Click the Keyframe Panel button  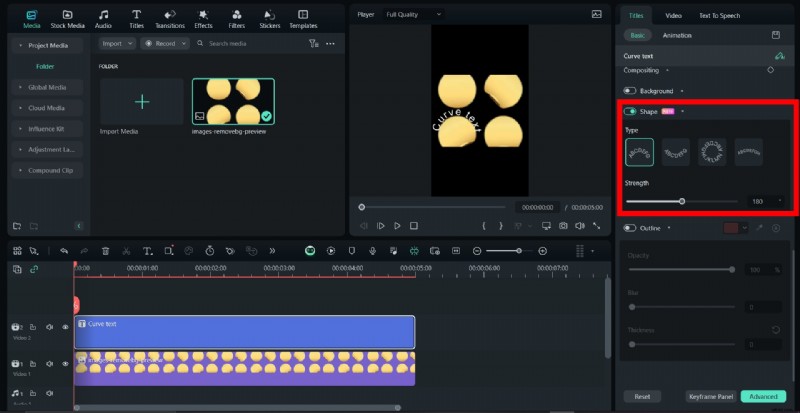(x=711, y=397)
